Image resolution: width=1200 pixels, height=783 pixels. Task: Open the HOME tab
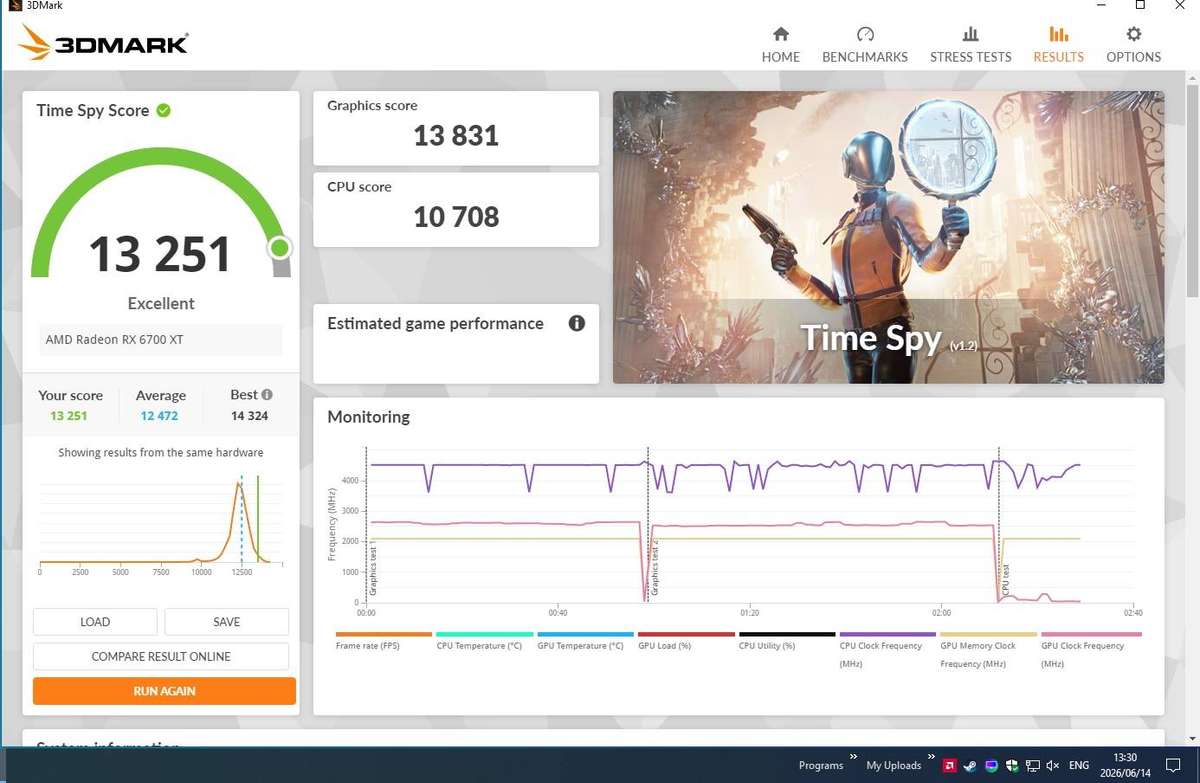pyautogui.click(x=780, y=45)
